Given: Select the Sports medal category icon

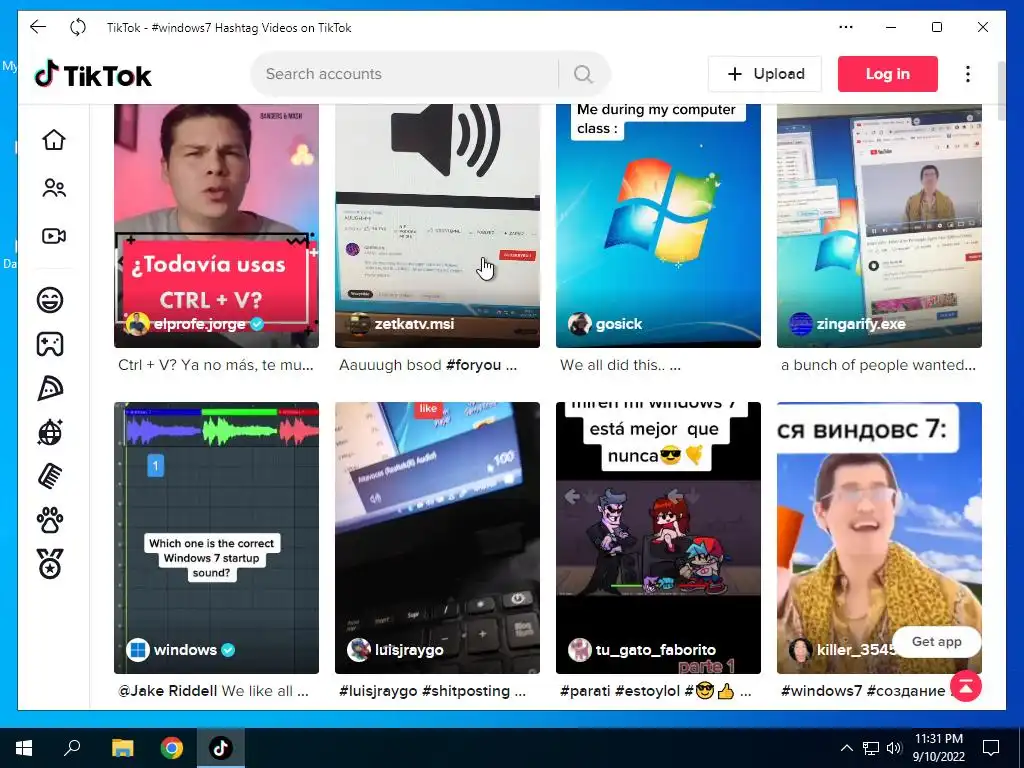Looking at the screenshot, I should [50, 564].
